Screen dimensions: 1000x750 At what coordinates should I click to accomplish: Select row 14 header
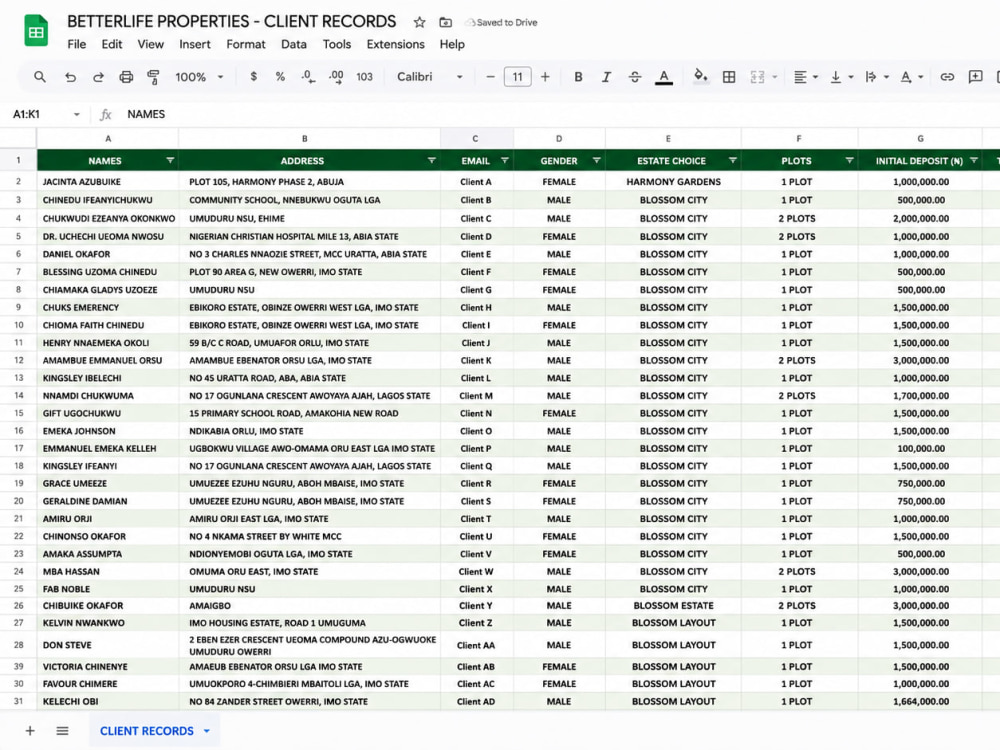pyautogui.click(x=18, y=395)
